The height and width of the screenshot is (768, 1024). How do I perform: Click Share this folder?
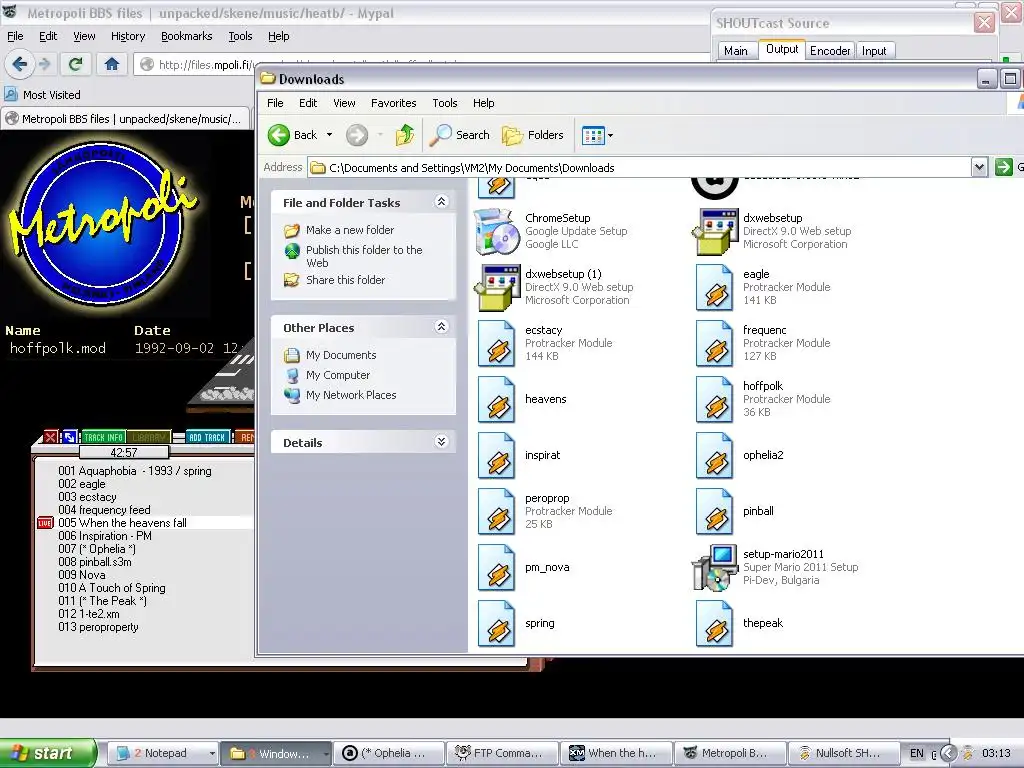(345, 280)
